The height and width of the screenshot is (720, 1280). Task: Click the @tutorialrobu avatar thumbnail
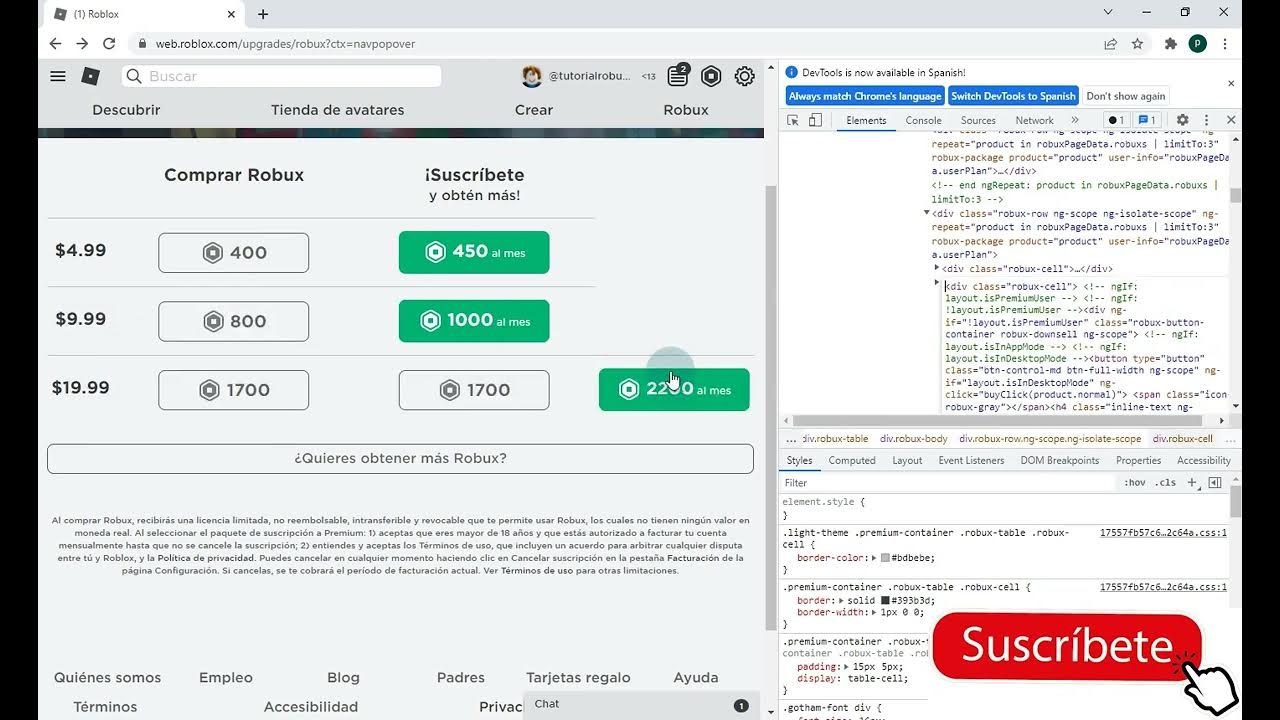[532, 76]
